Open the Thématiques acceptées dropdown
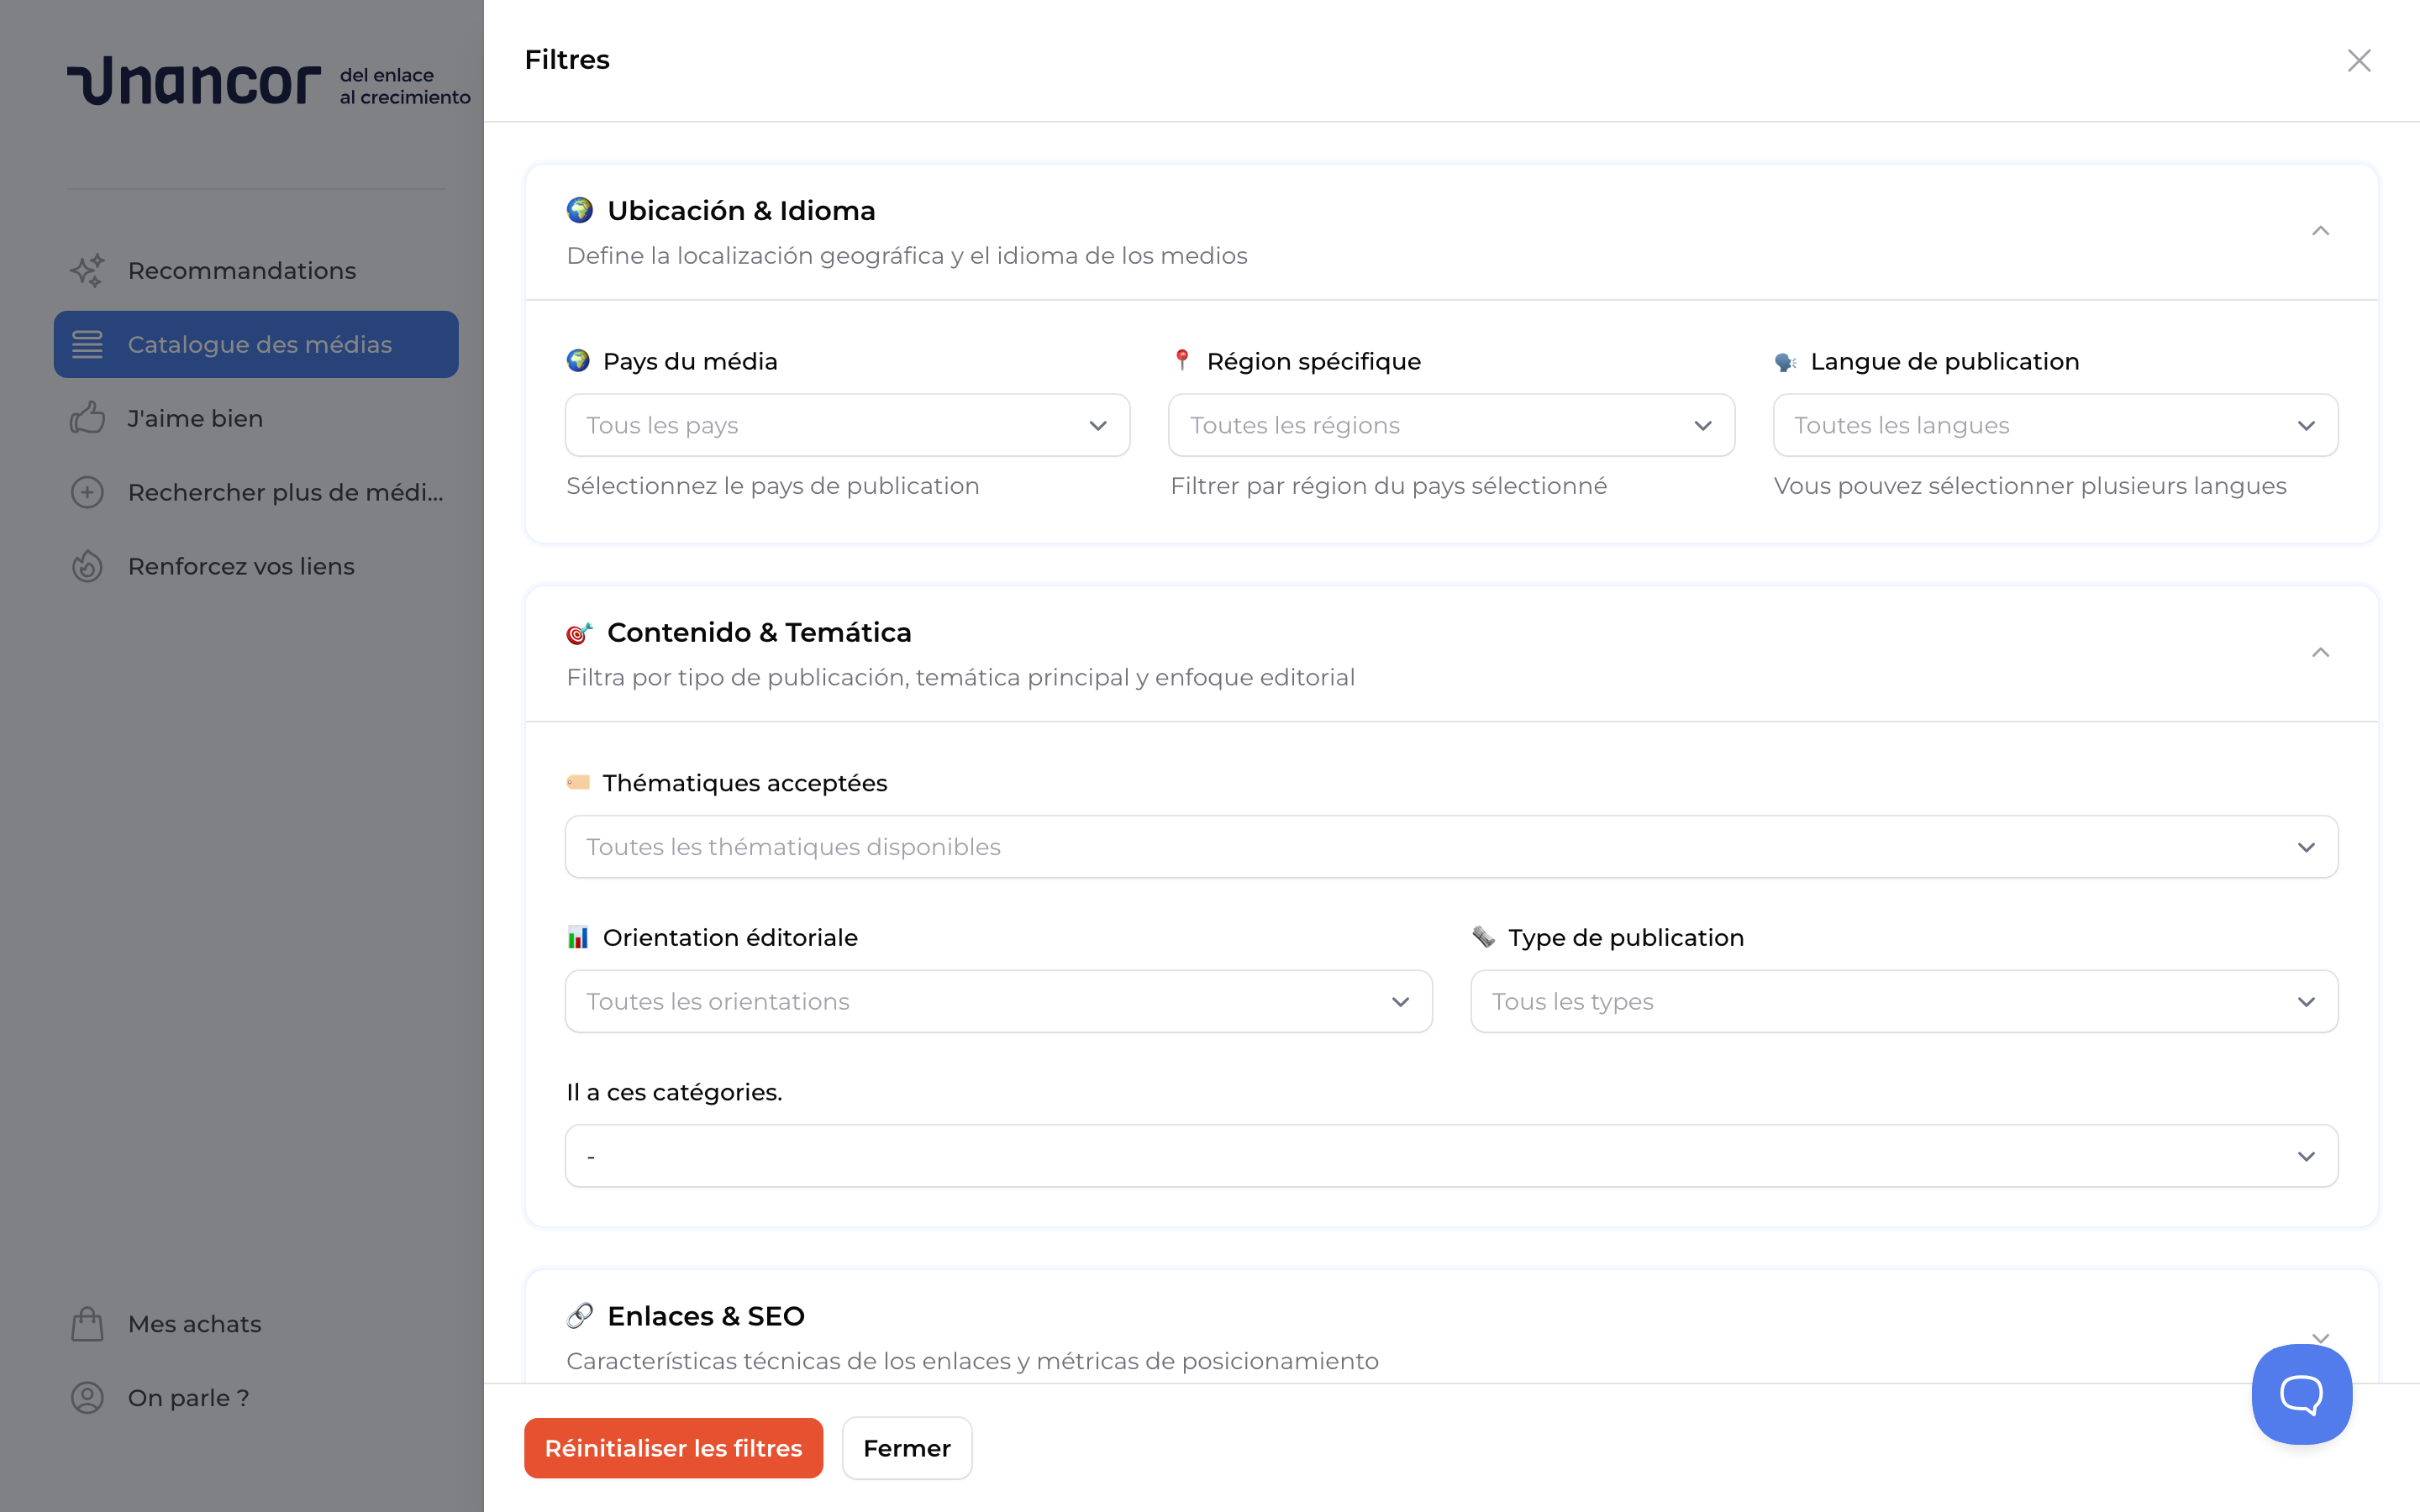2420x1512 pixels. pyautogui.click(x=1451, y=847)
